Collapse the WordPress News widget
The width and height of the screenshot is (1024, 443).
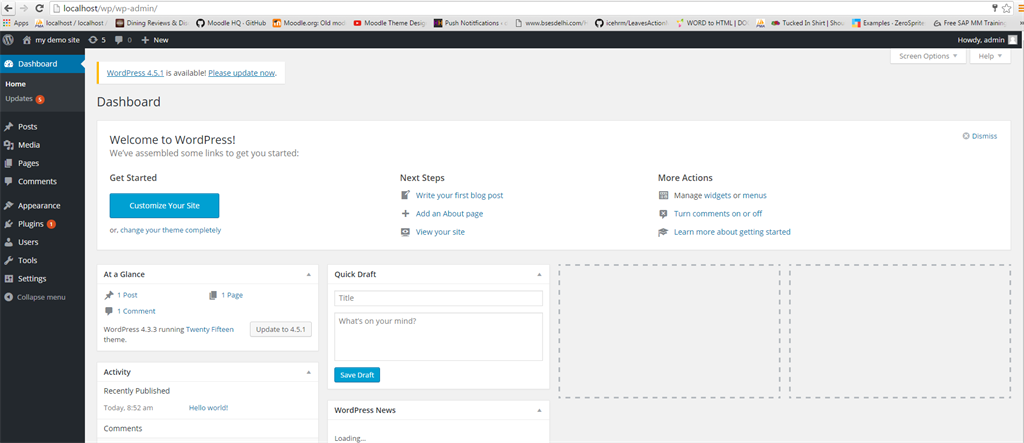(539, 410)
